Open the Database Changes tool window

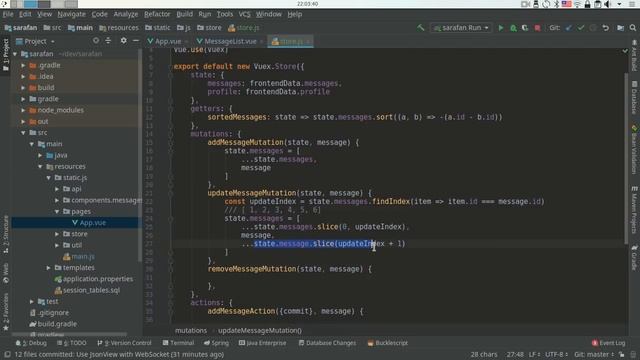[327, 343]
